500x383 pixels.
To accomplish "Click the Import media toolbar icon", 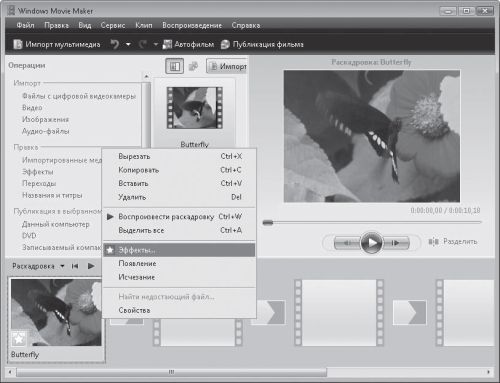I will 18,44.
